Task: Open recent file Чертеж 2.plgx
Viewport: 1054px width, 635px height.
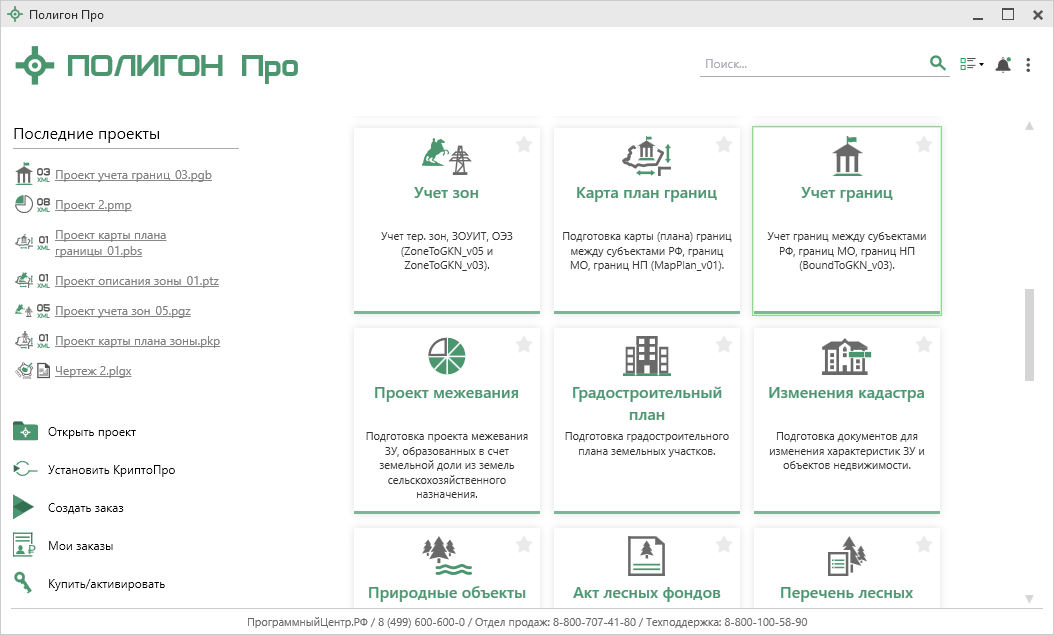Action: click(x=93, y=371)
